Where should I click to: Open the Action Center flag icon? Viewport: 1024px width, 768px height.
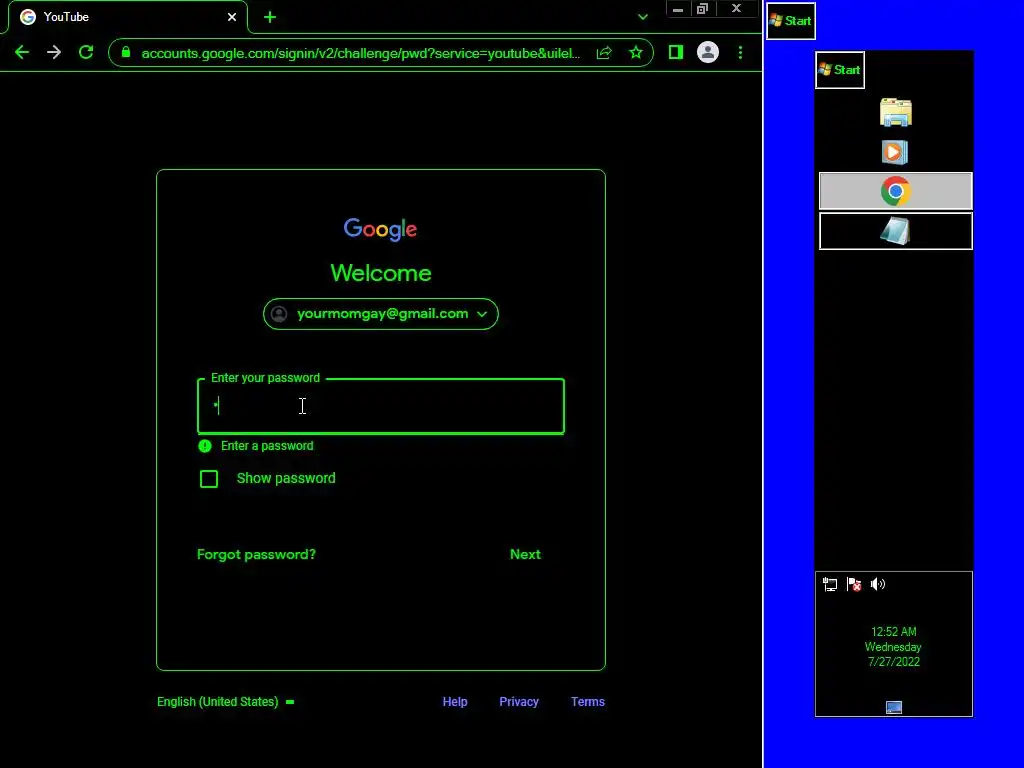(854, 584)
